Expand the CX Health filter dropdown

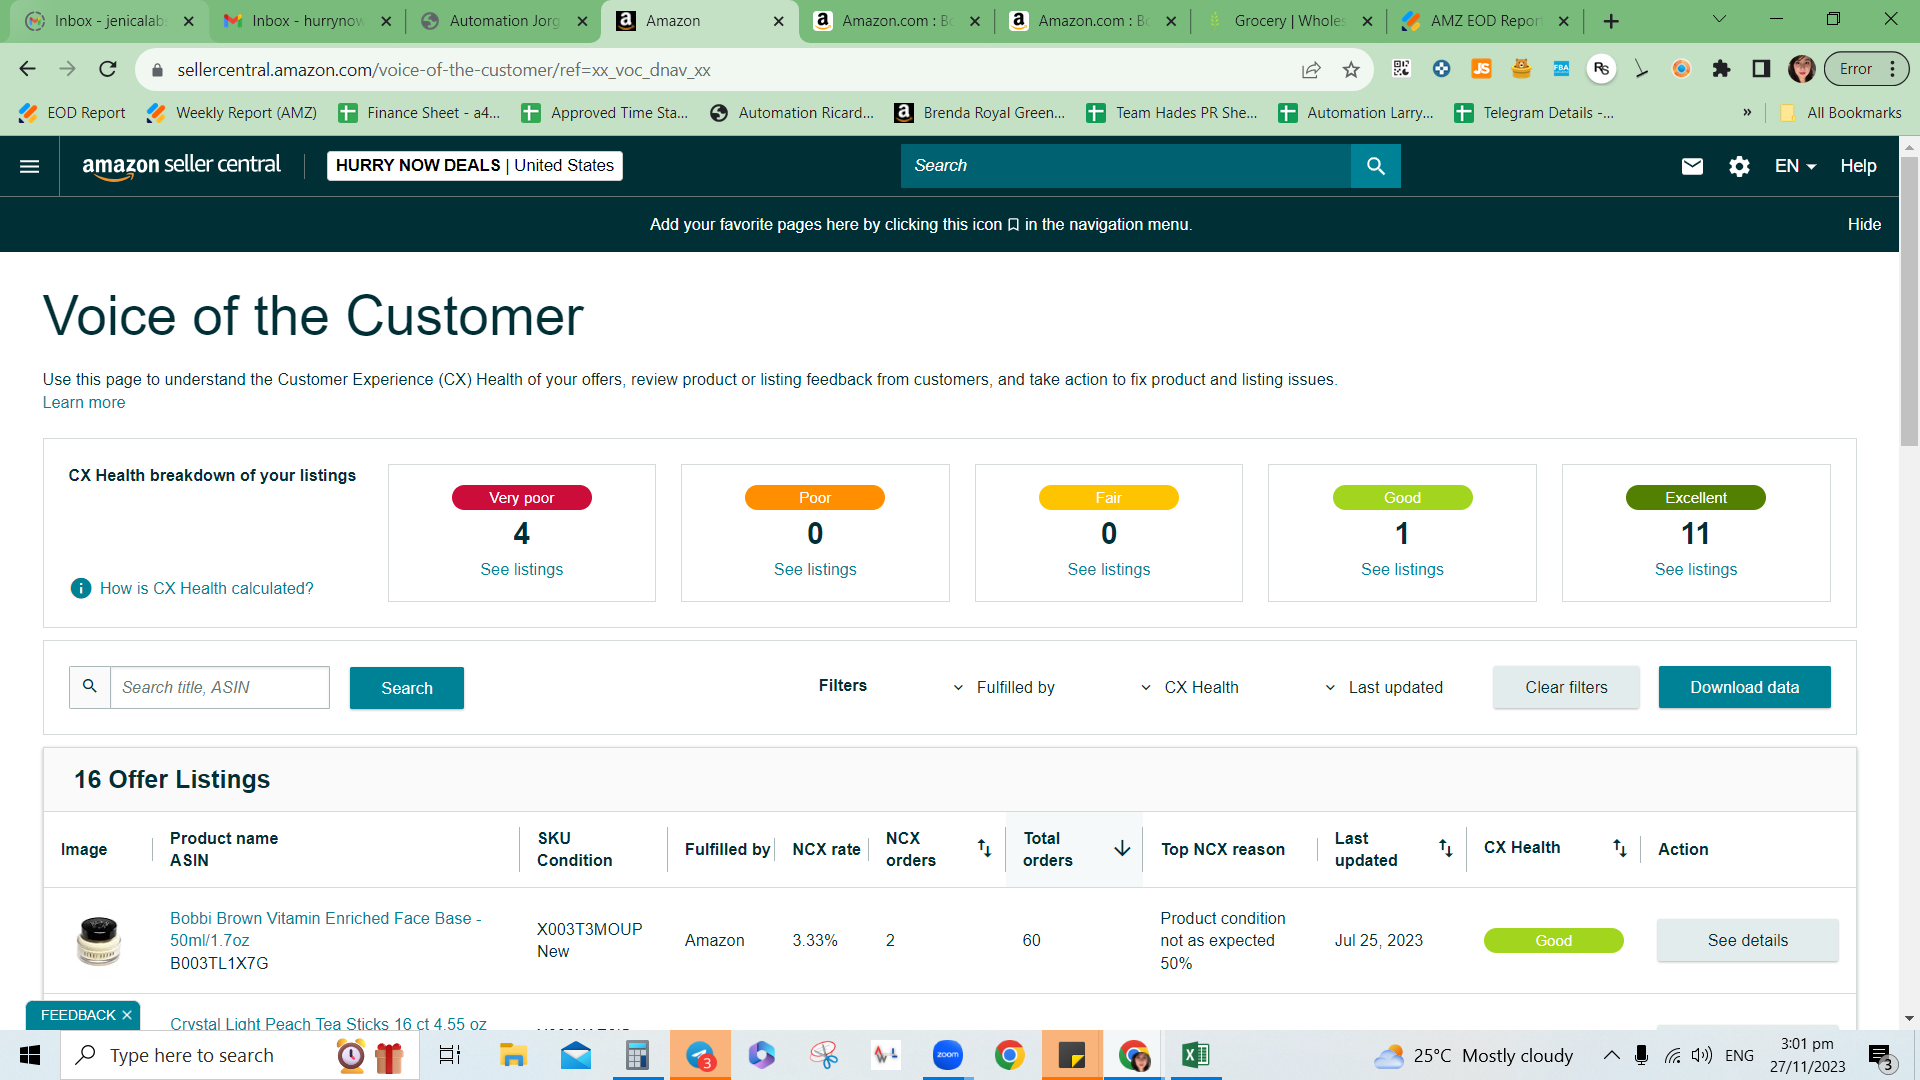pos(1189,687)
